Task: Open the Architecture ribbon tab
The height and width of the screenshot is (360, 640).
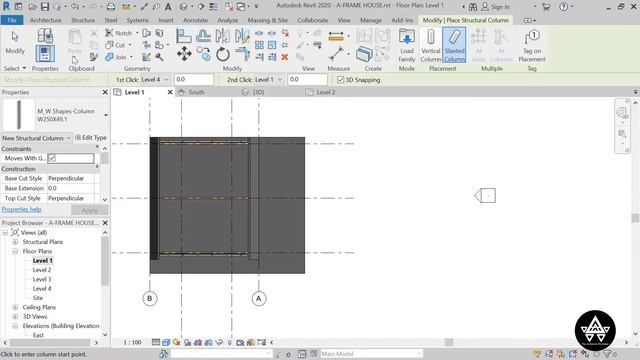Action: 45,20
